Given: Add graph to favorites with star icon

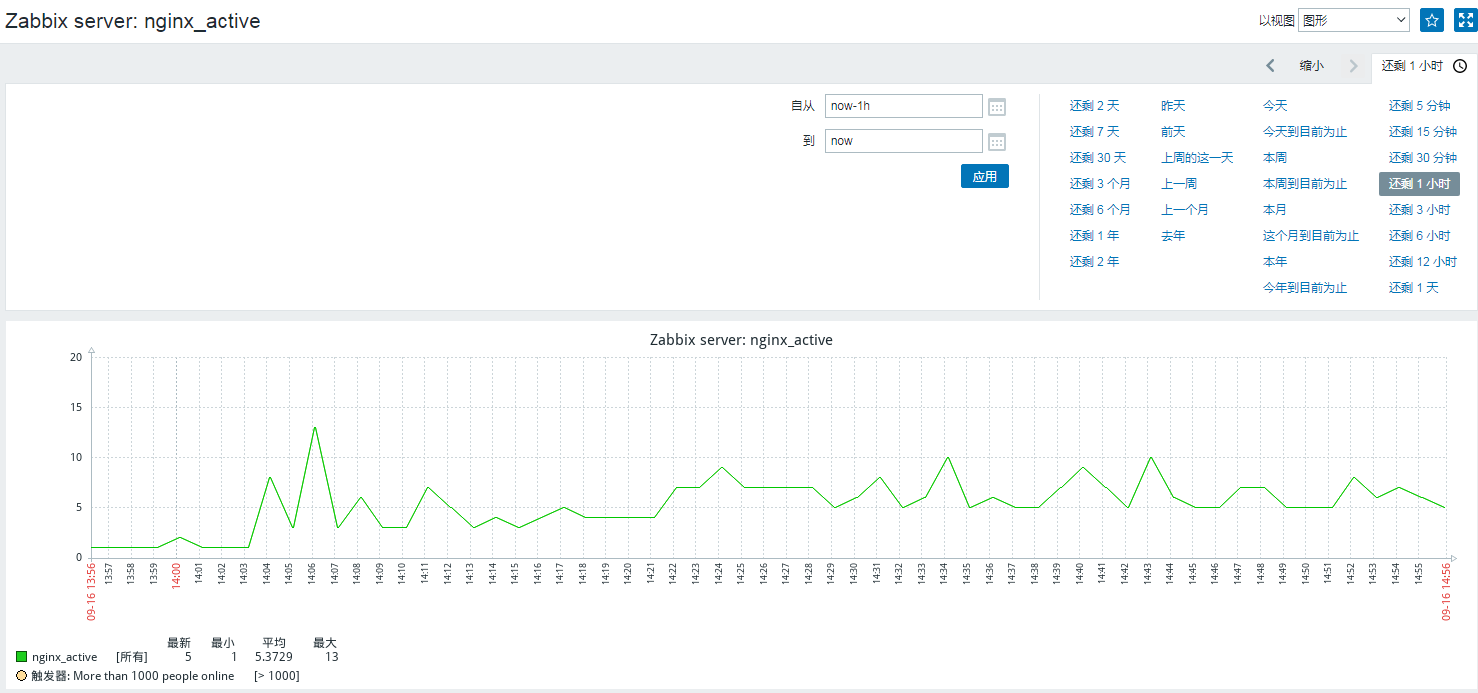Looking at the screenshot, I should click(1431, 20).
